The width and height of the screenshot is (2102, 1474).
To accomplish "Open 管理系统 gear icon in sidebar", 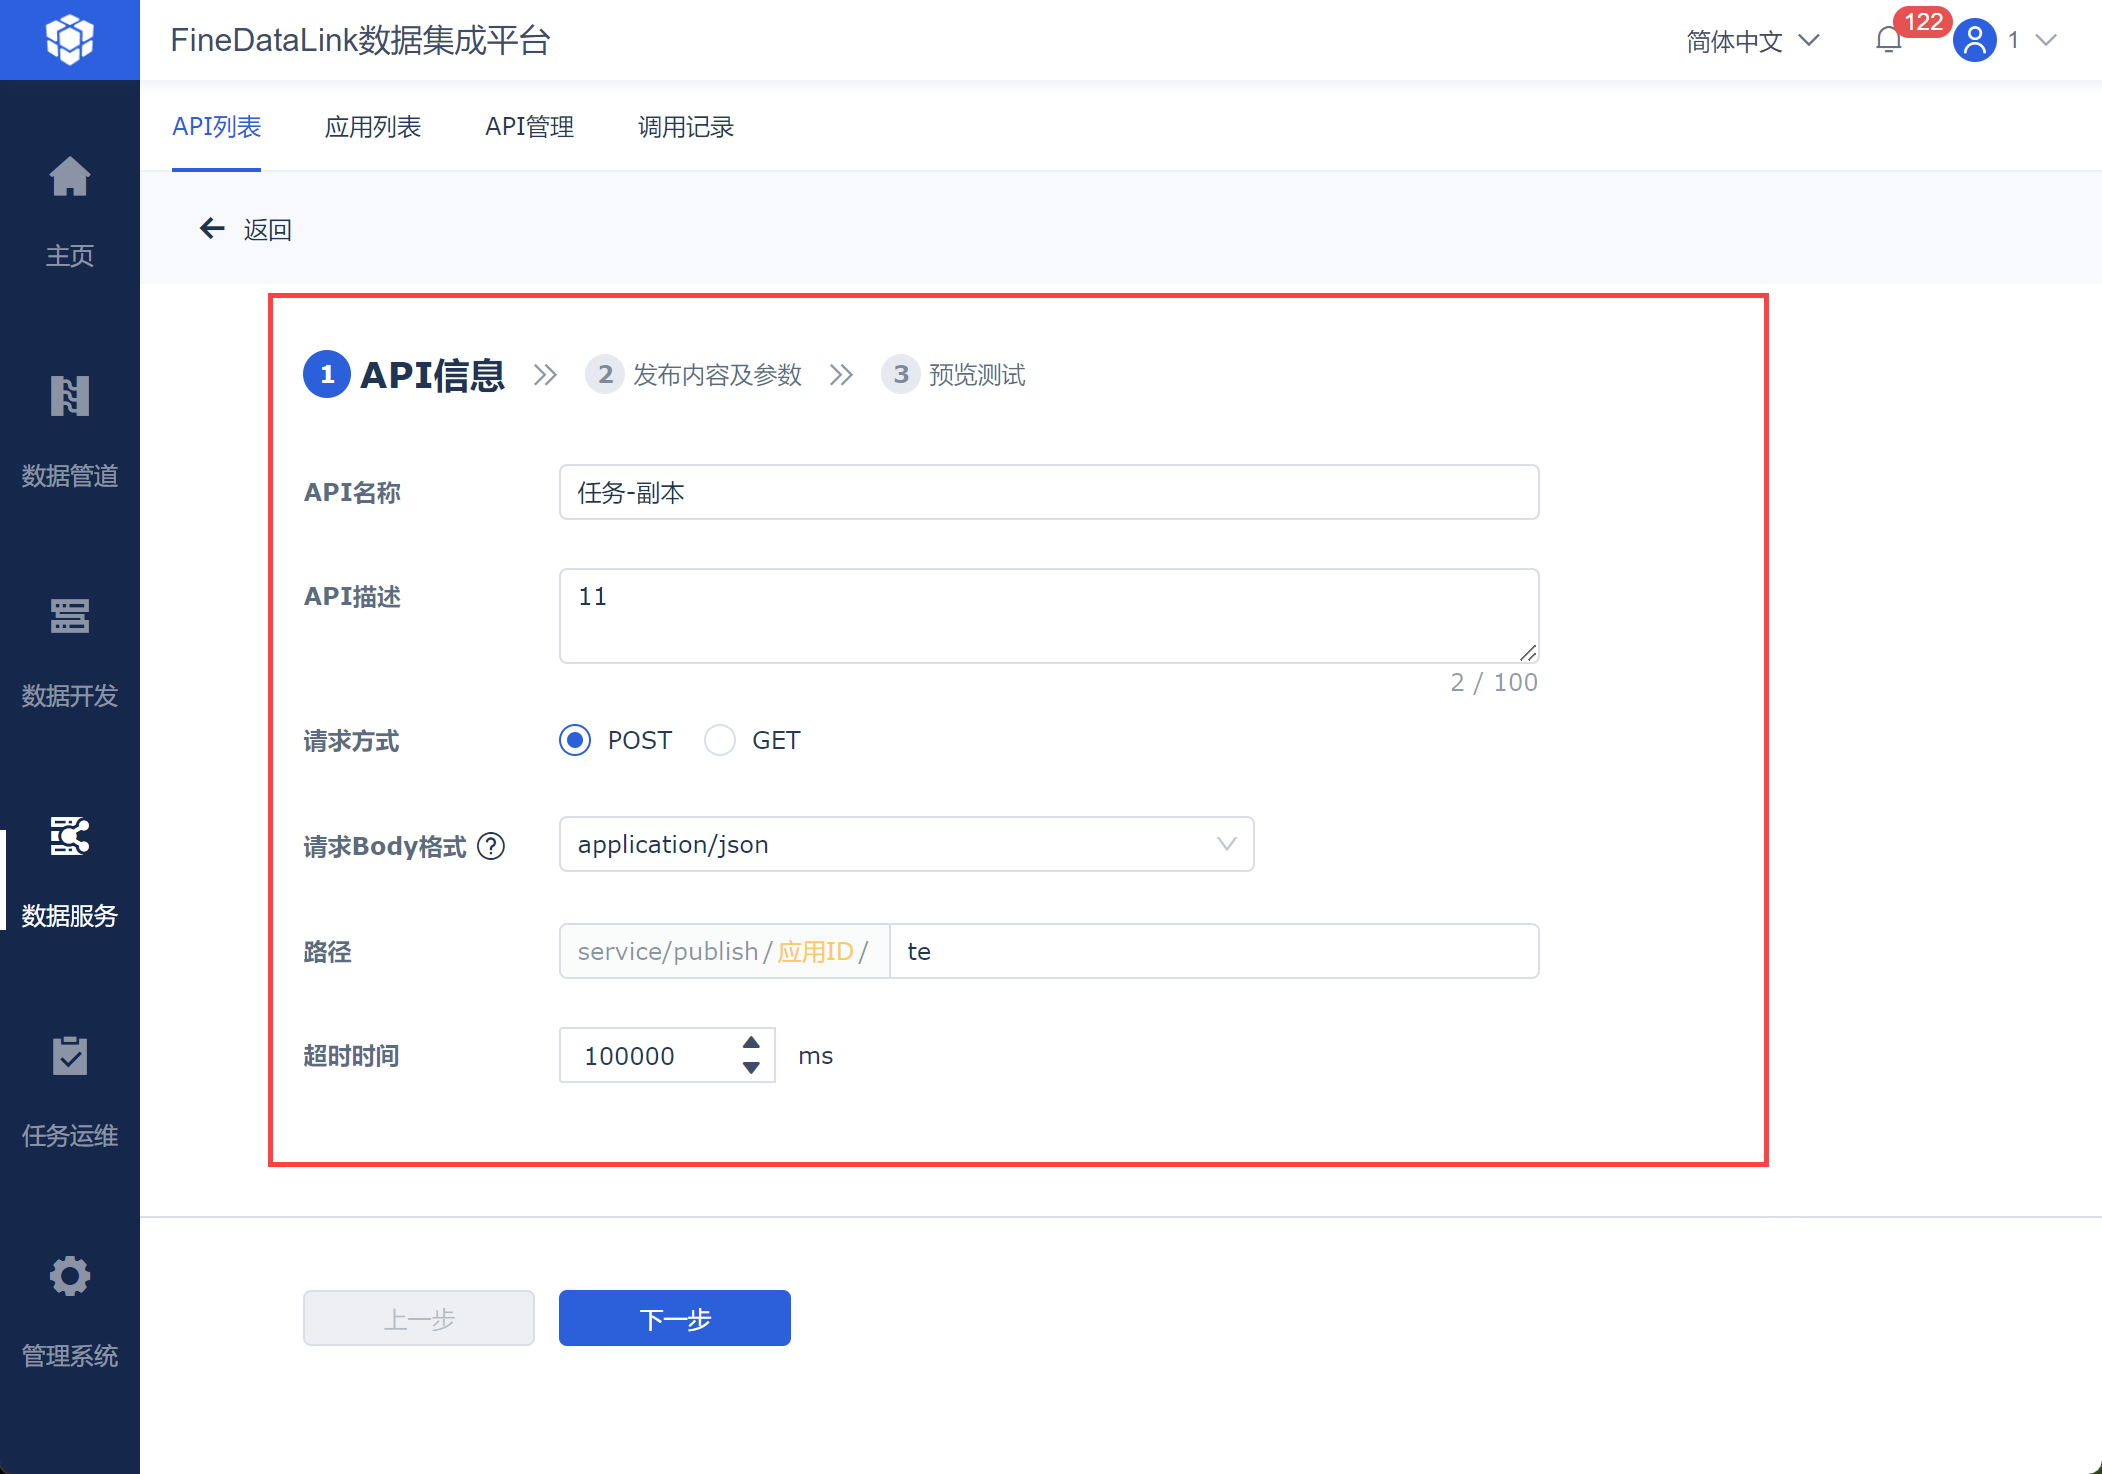I will [69, 1276].
